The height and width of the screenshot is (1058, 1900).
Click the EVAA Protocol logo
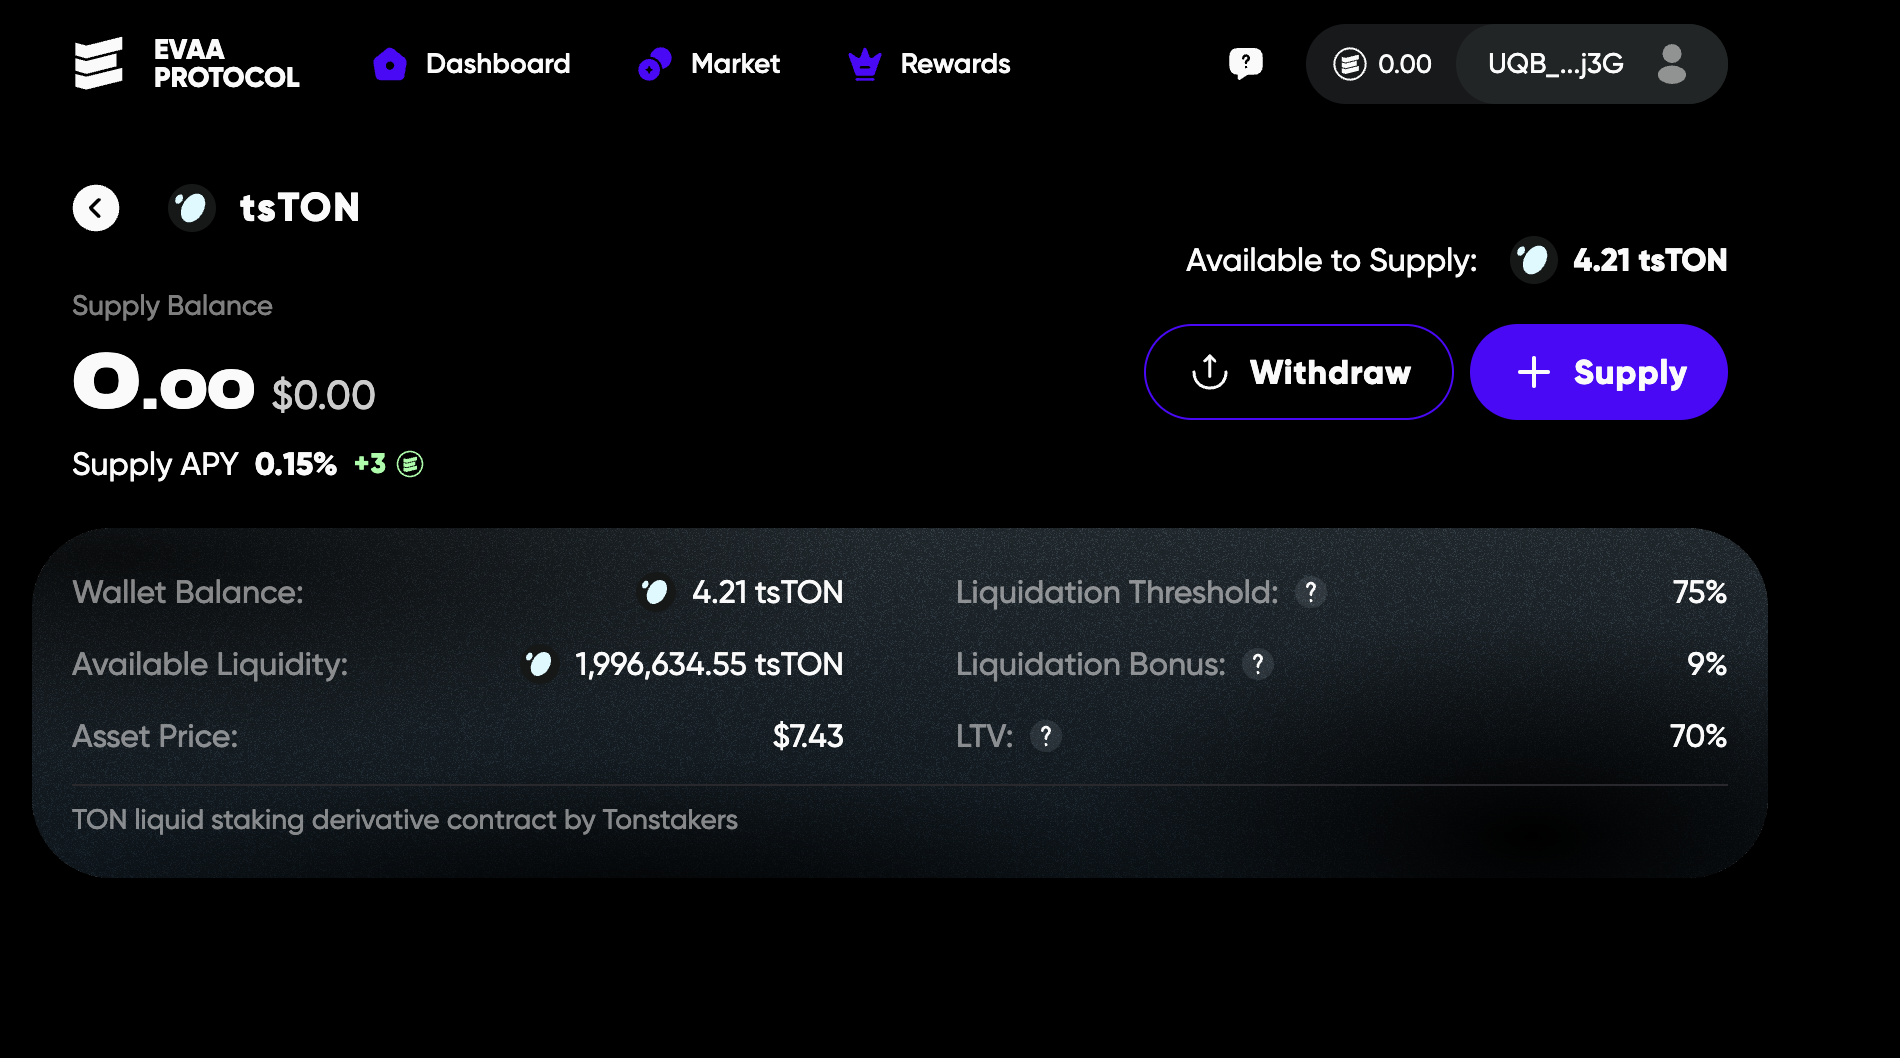[186, 64]
